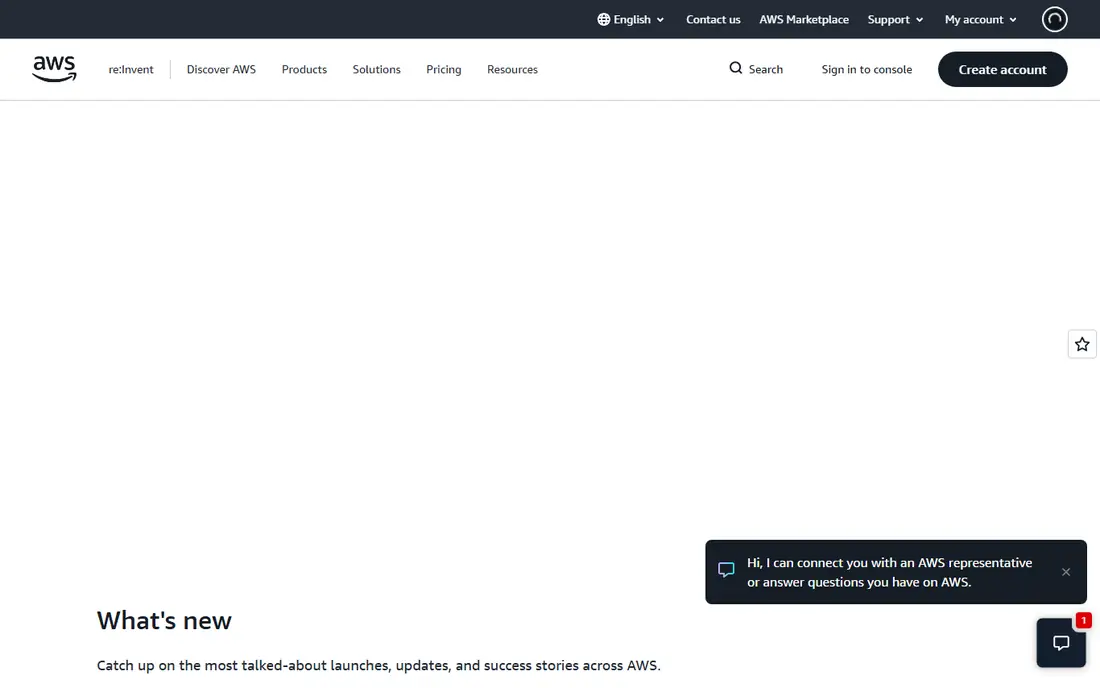Open the Products menu
Viewport: 1100px width, 688px height.
pyautogui.click(x=304, y=69)
